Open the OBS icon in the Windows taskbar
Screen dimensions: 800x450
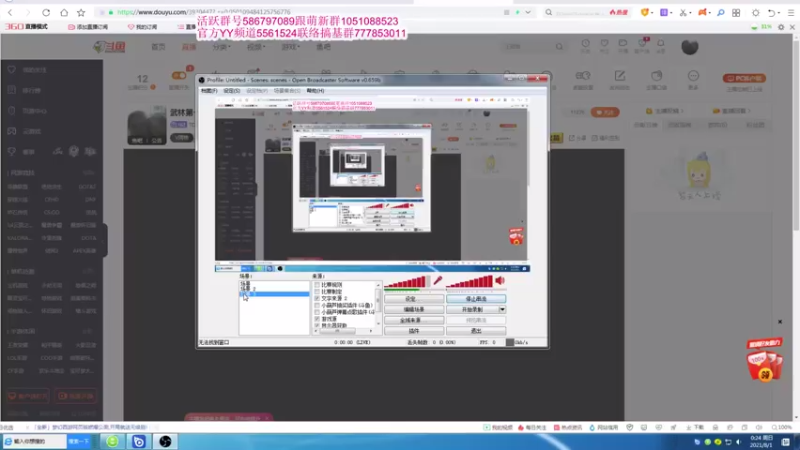pyautogui.click(x=165, y=441)
